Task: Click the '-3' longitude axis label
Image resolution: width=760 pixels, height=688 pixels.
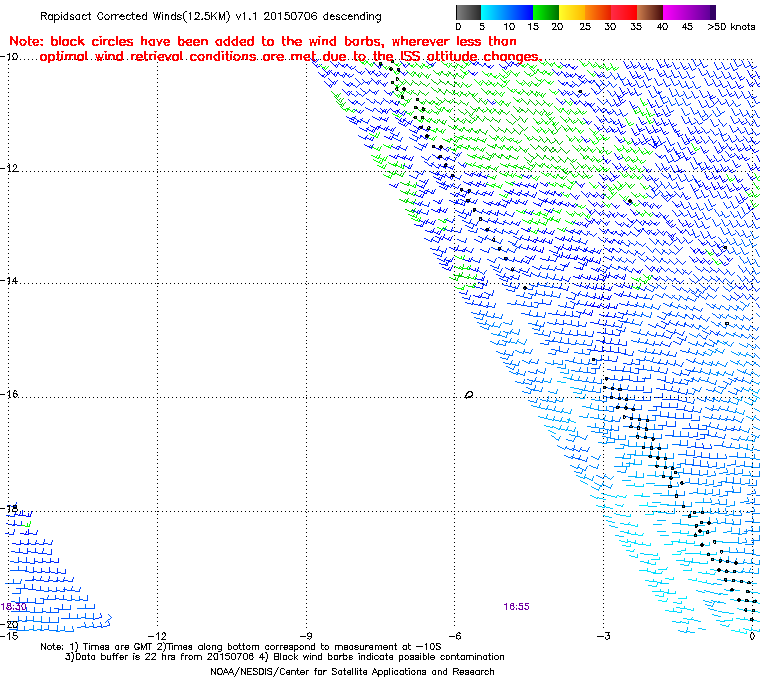Action: [x=603, y=636]
